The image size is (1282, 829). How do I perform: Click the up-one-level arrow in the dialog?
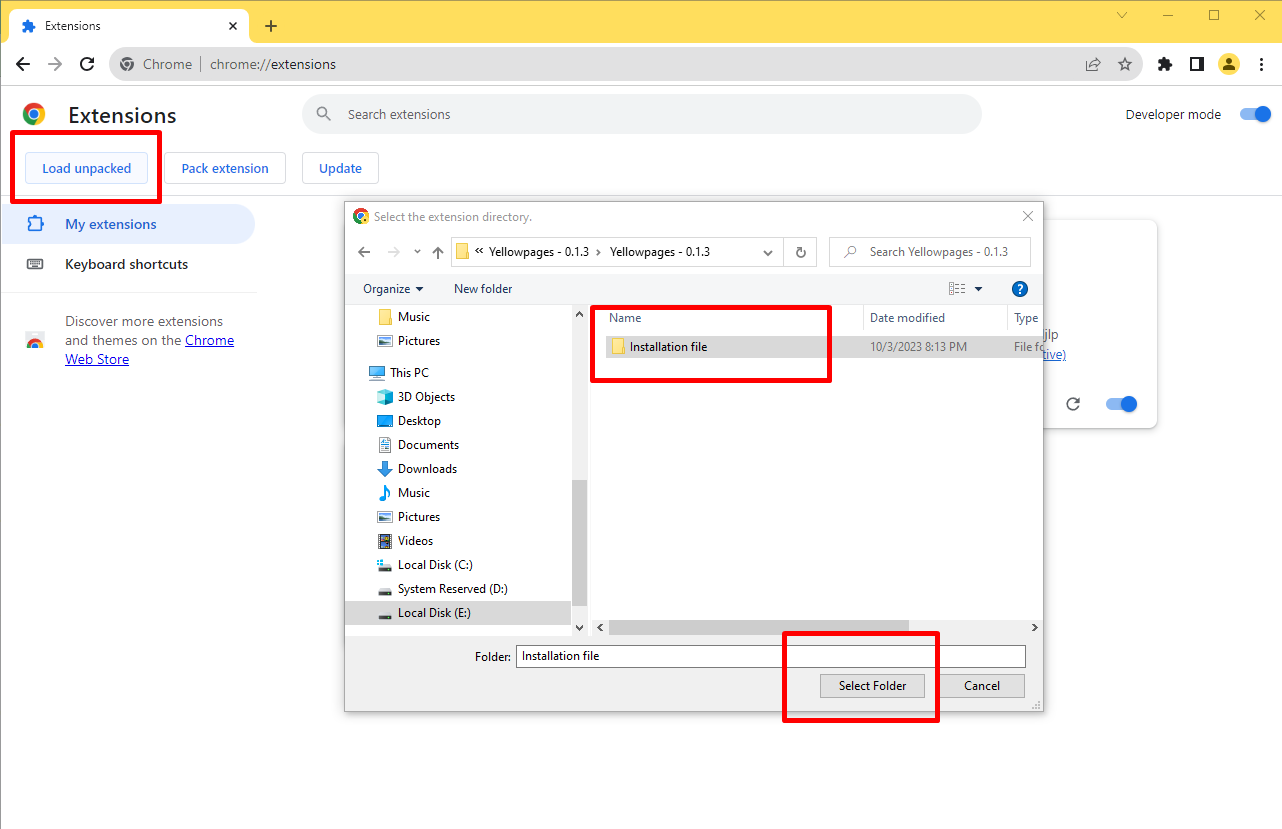[x=437, y=252]
